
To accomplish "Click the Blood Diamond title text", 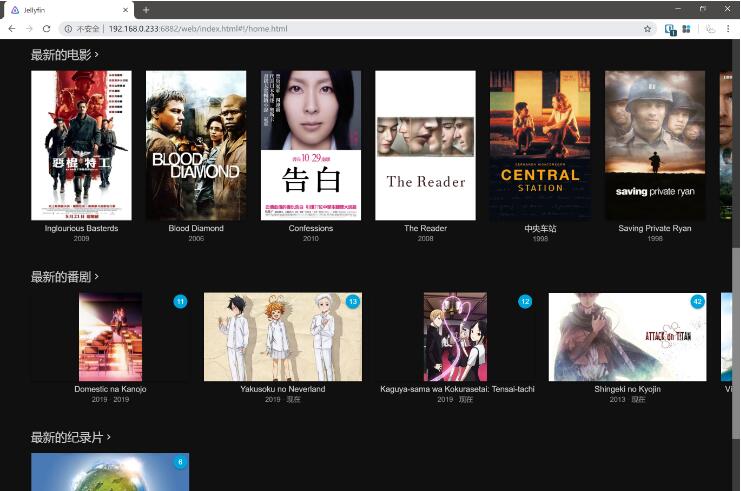I will (x=196, y=228).
